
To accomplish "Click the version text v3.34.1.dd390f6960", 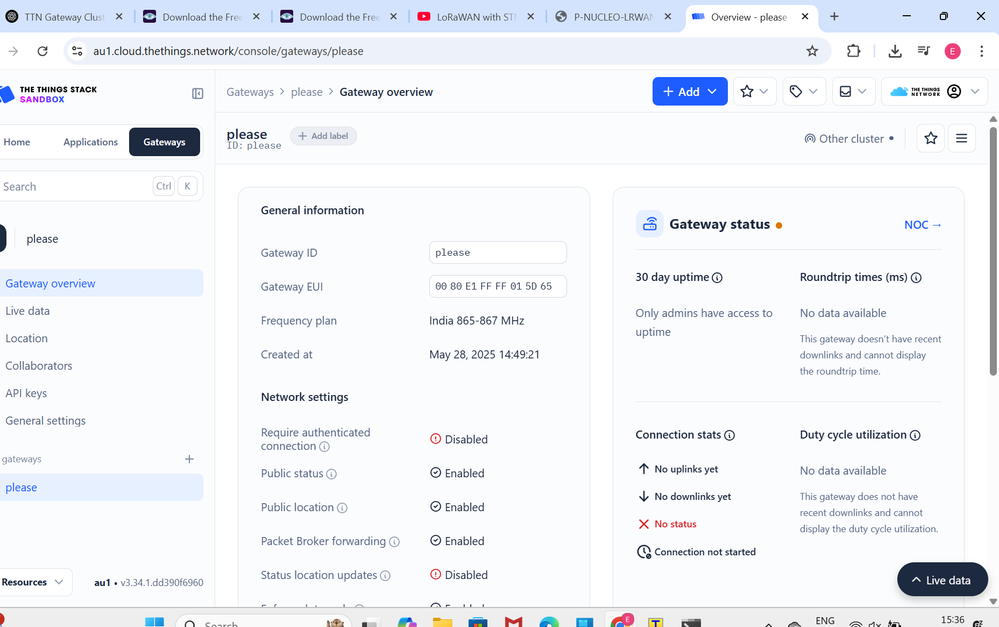I will (162, 582).
